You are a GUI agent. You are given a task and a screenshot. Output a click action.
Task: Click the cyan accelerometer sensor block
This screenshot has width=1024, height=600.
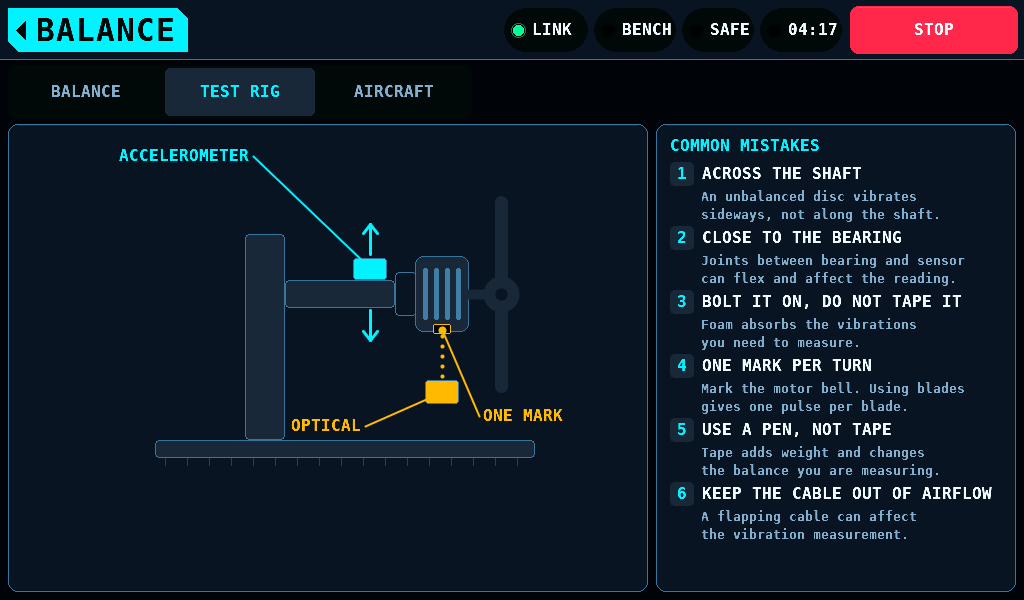(x=370, y=269)
